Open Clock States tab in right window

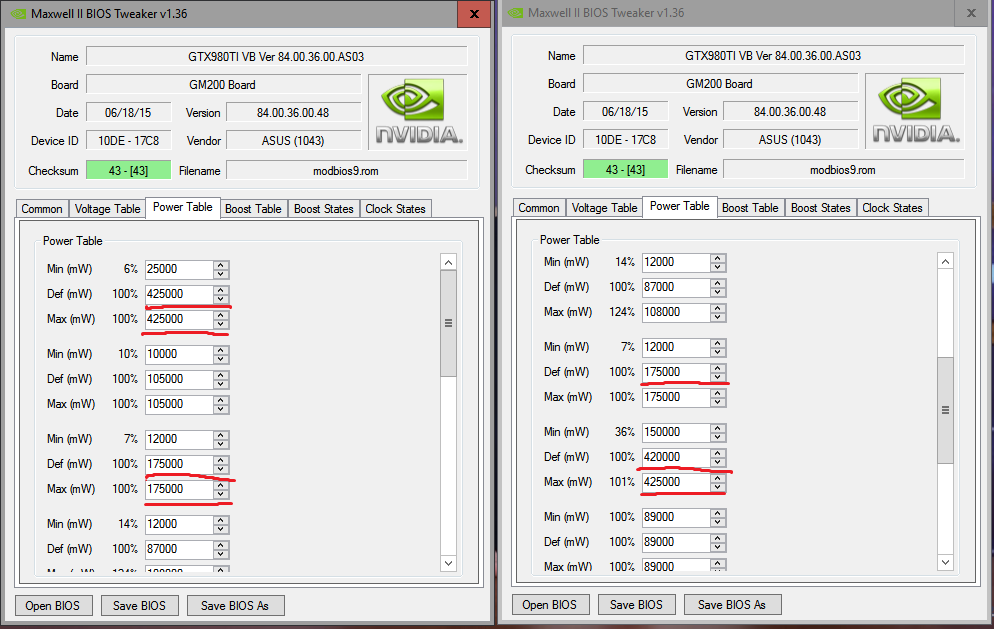point(892,207)
